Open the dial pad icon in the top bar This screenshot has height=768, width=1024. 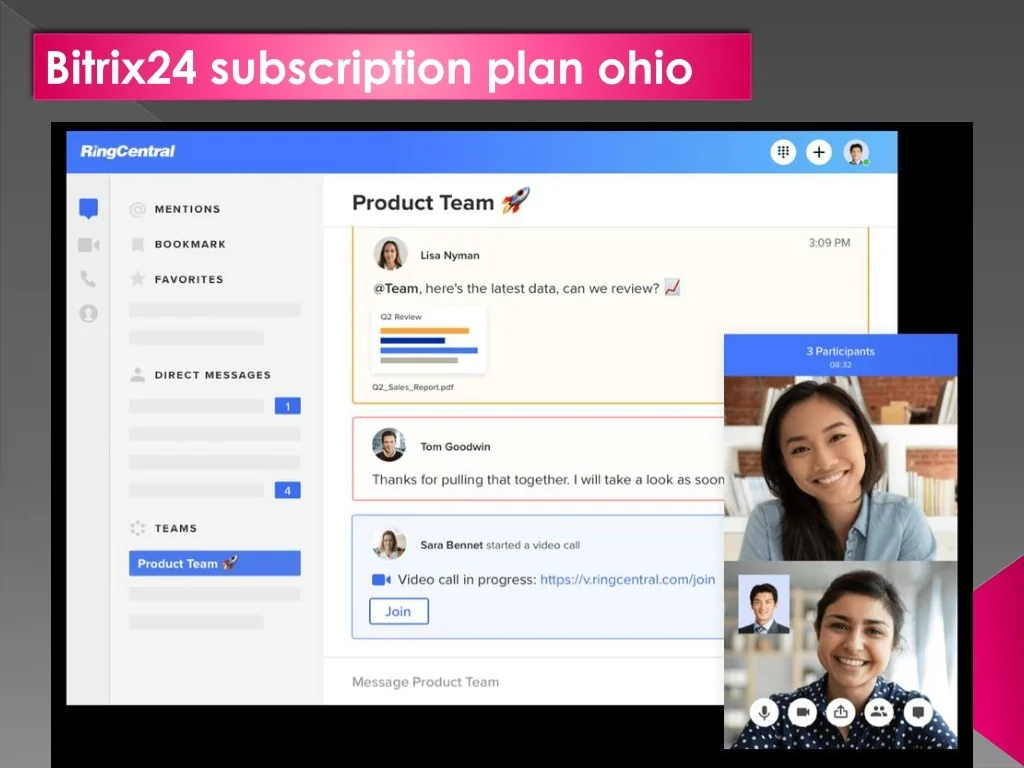tap(783, 152)
